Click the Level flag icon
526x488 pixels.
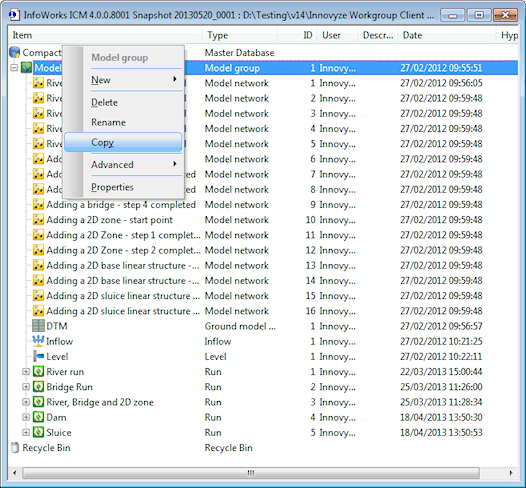(x=38, y=357)
